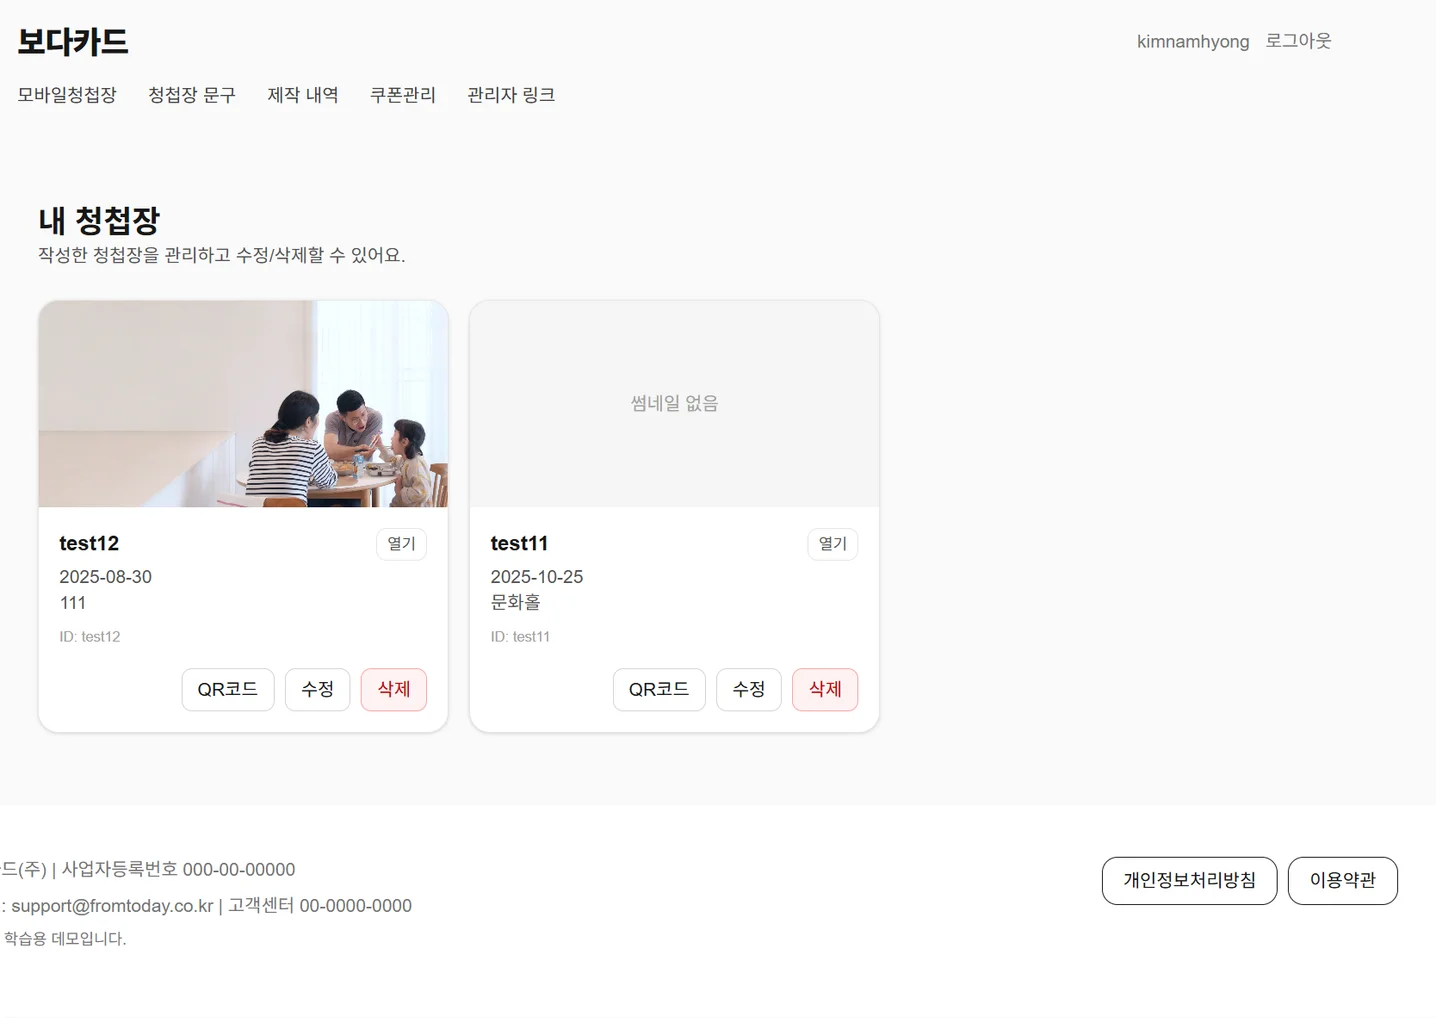Click the 내 청첩장 heading

tap(99, 220)
